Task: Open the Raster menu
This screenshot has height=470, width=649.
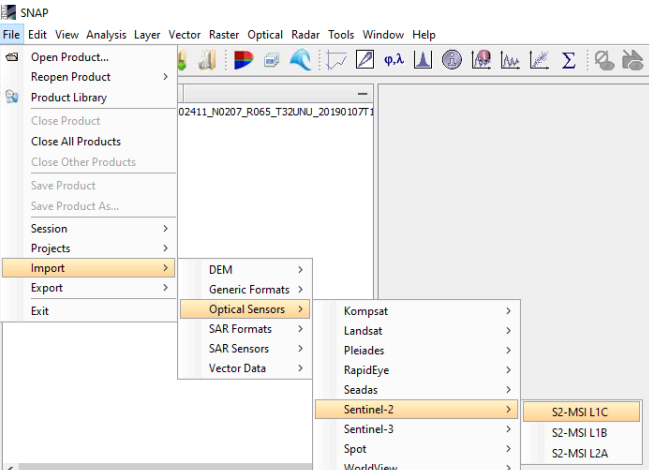Action: 224,35
